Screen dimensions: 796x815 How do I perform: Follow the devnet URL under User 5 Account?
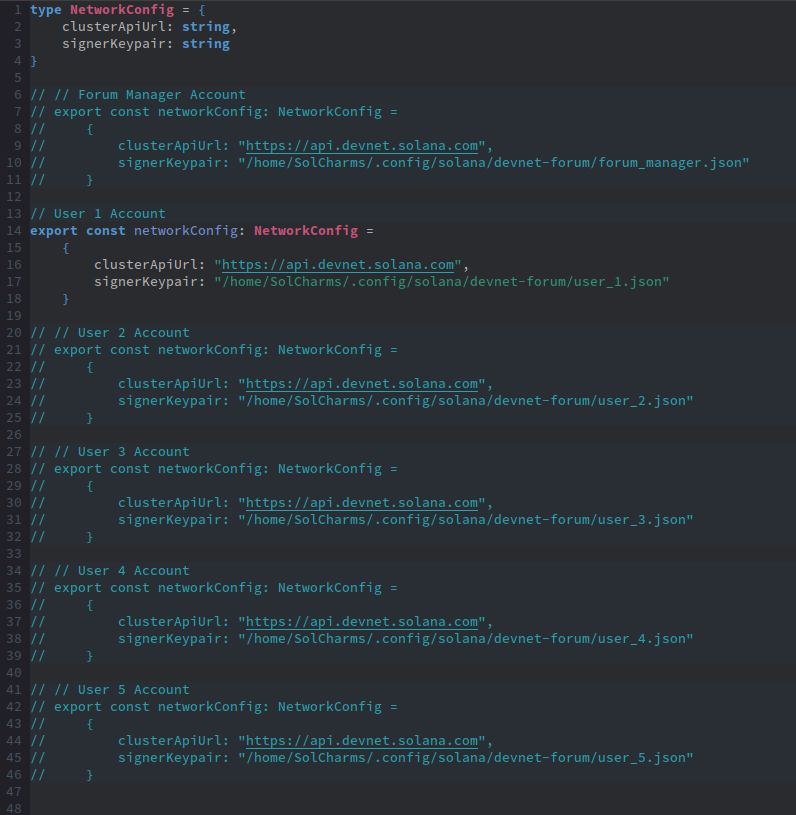[x=364, y=741]
